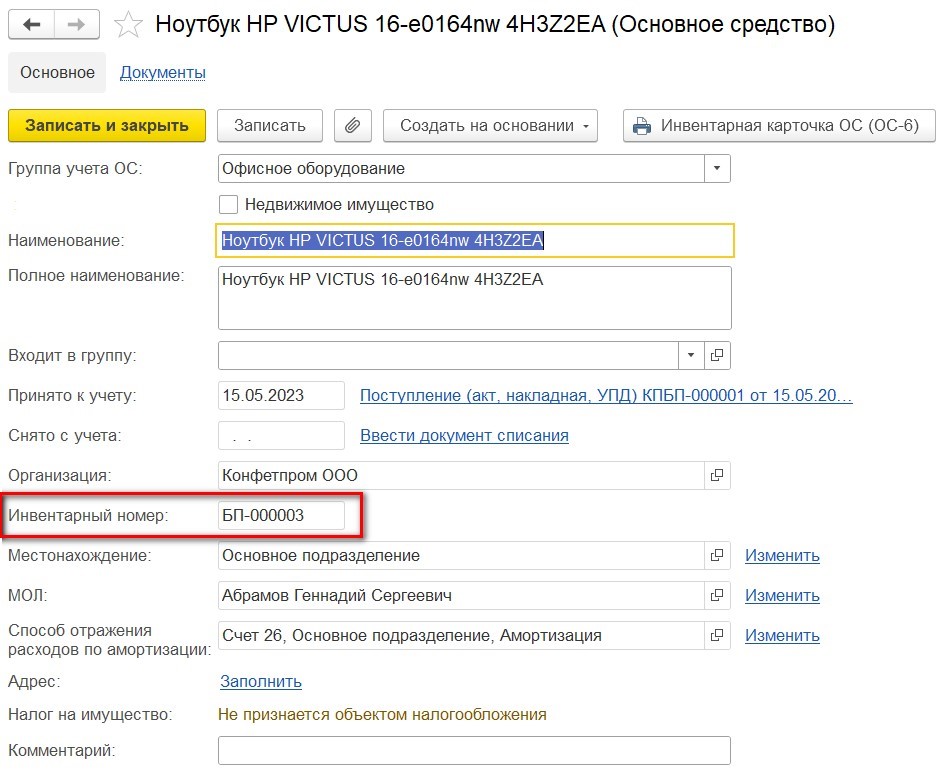946x772 pixels.
Task: Open attached files via paperclip icon
Action: pyautogui.click(x=353, y=125)
